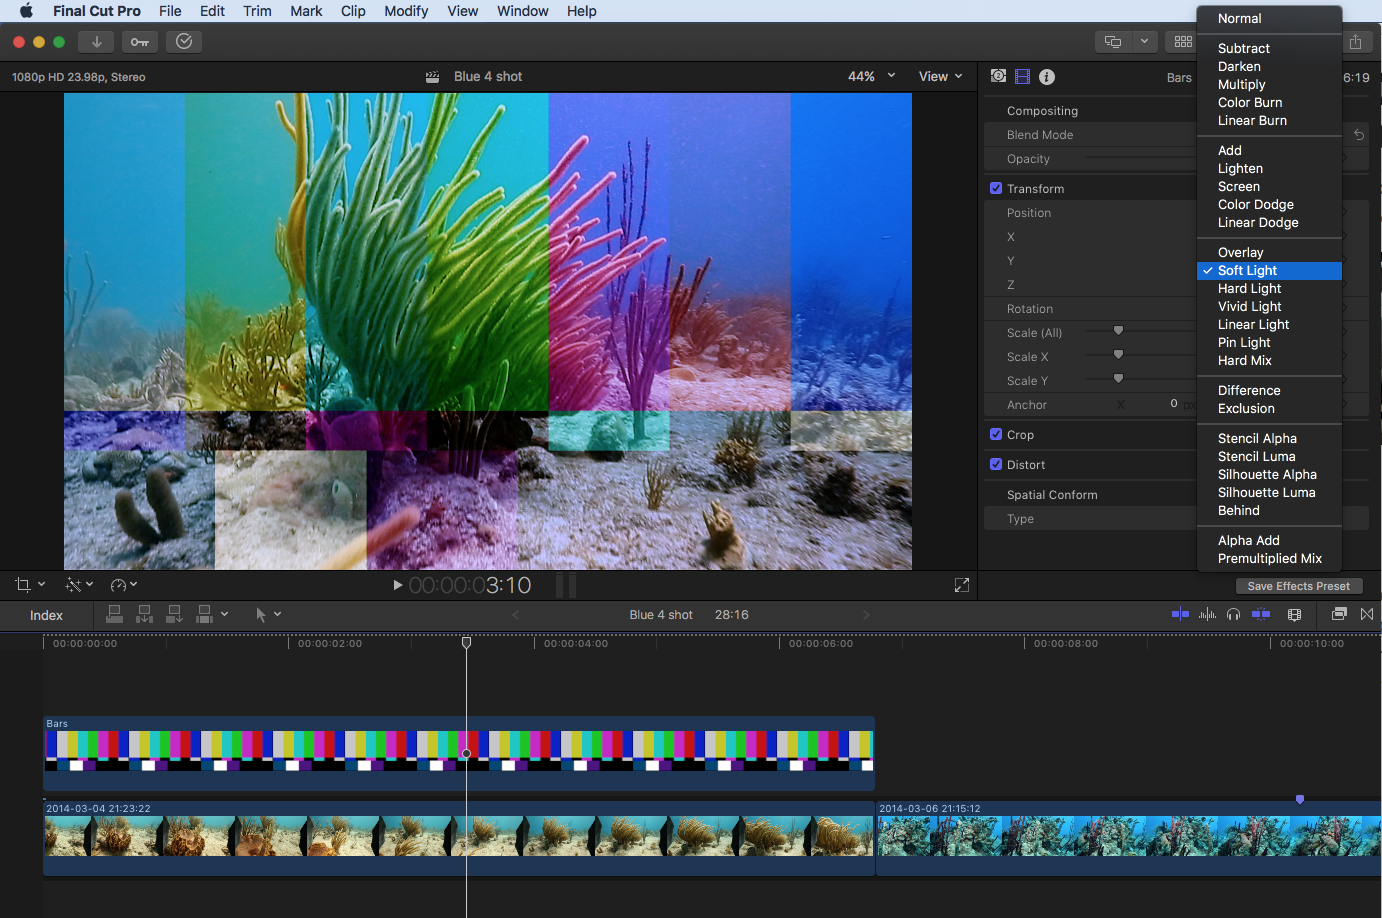
Task: Expand the View options dropdown
Action: (941, 76)
